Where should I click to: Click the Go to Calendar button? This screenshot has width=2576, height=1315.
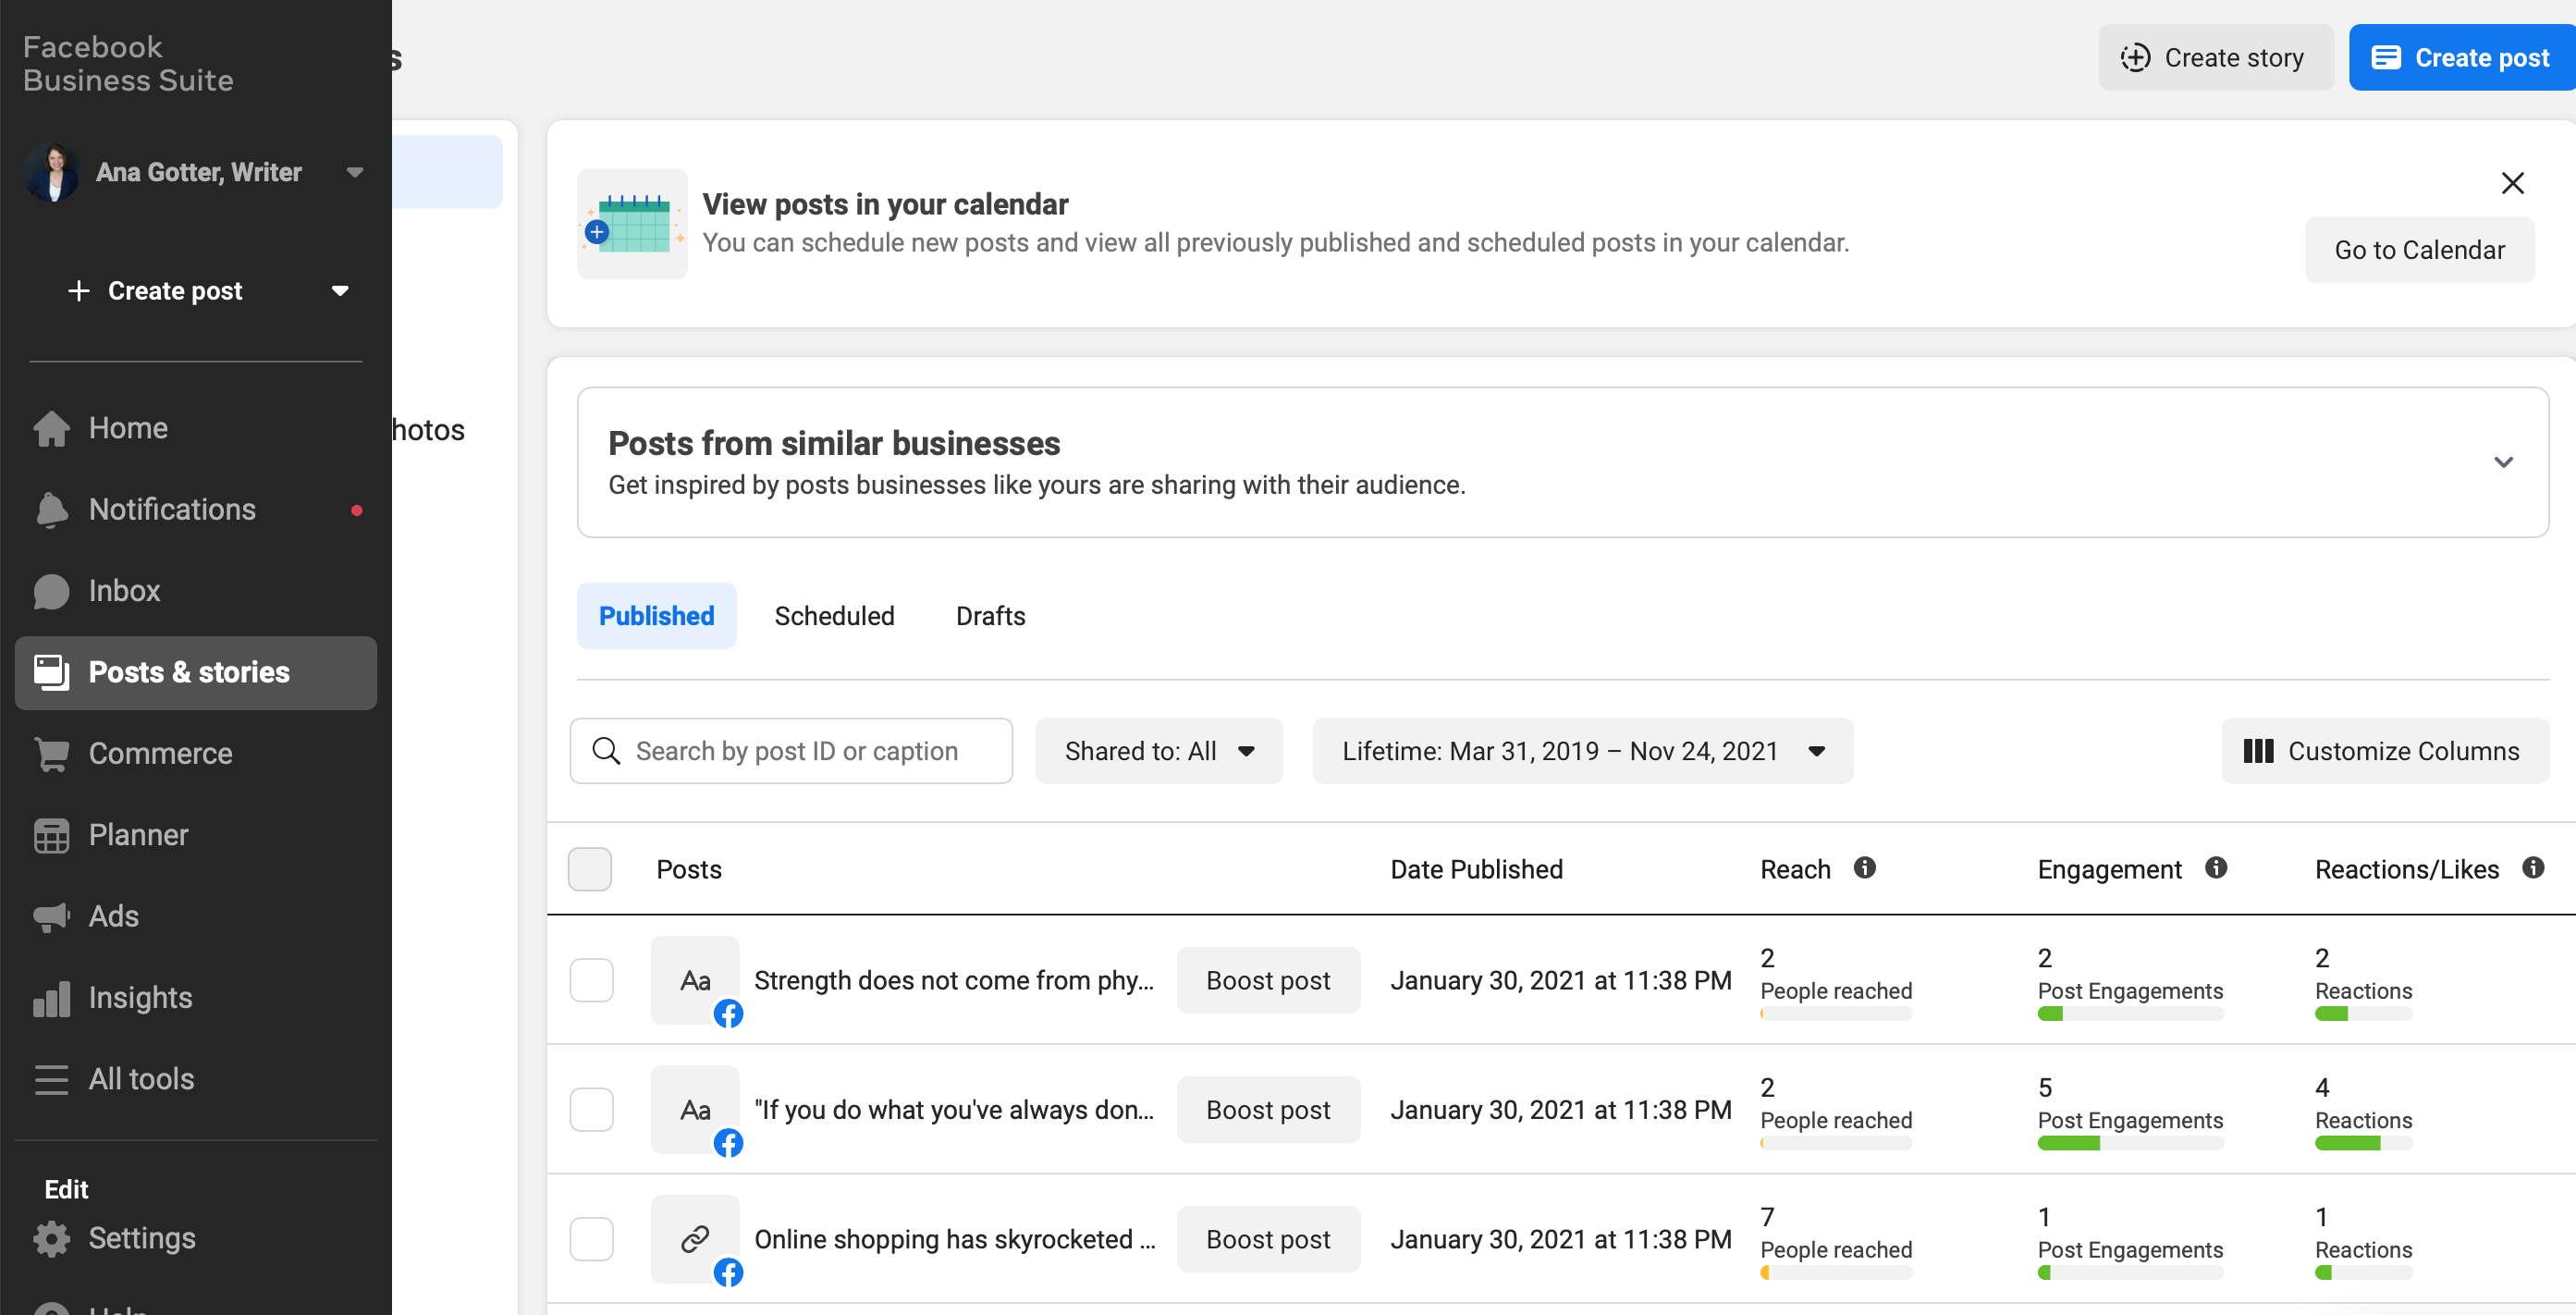[2419, 248]
